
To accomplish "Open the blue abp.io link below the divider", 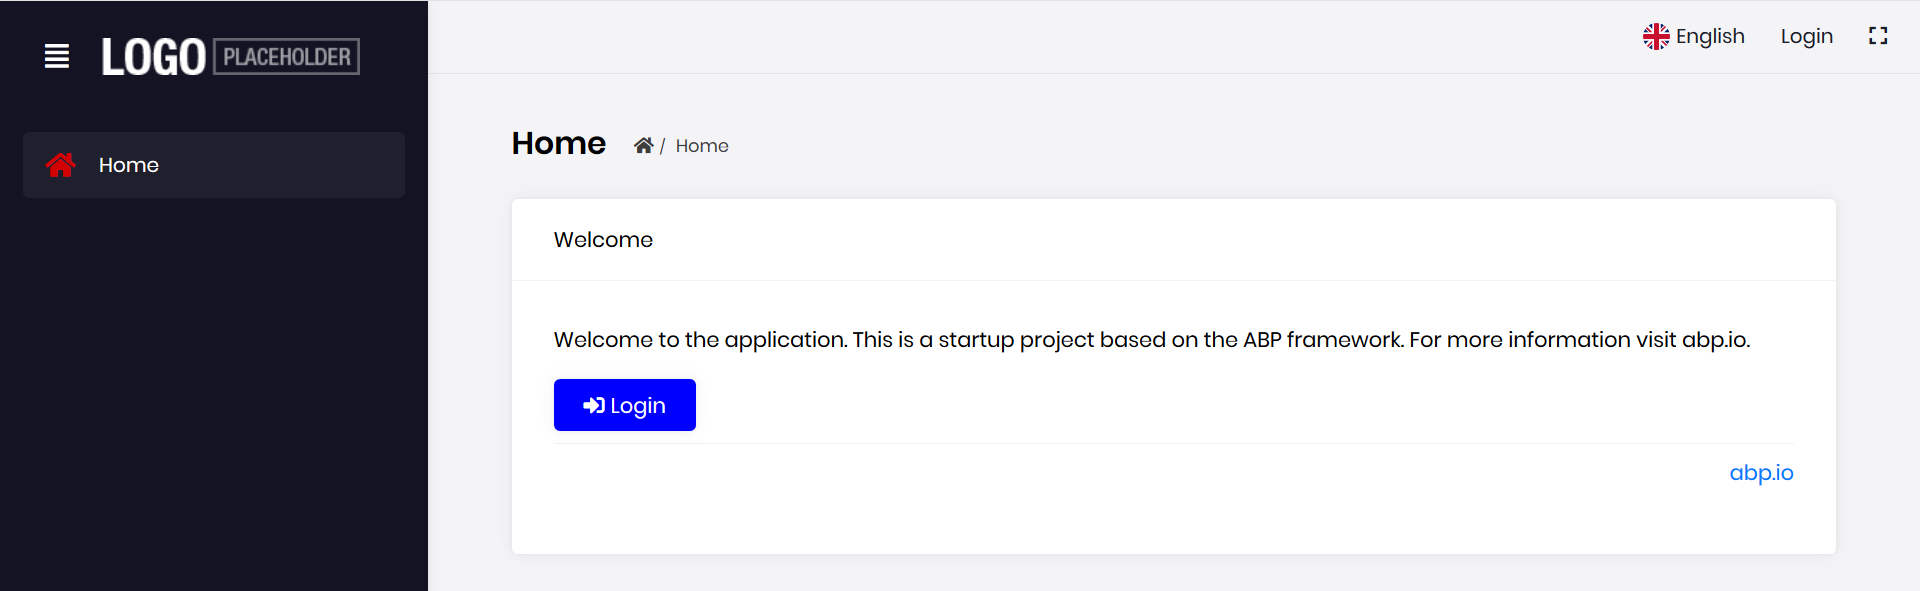I will (1761, 473).
